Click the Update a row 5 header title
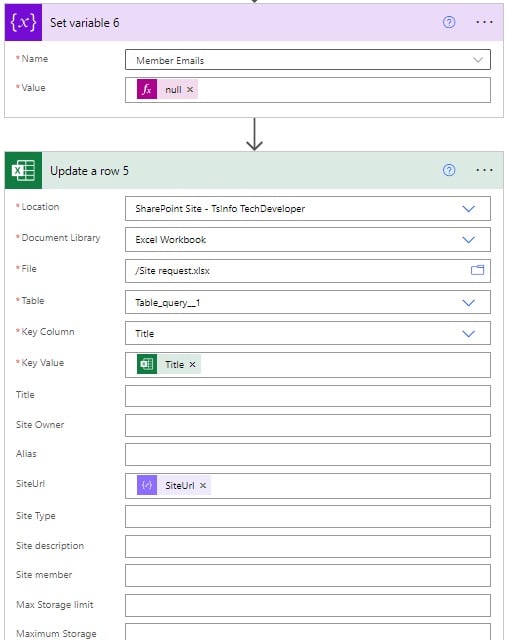507x640 pixels. pos(89,171)
